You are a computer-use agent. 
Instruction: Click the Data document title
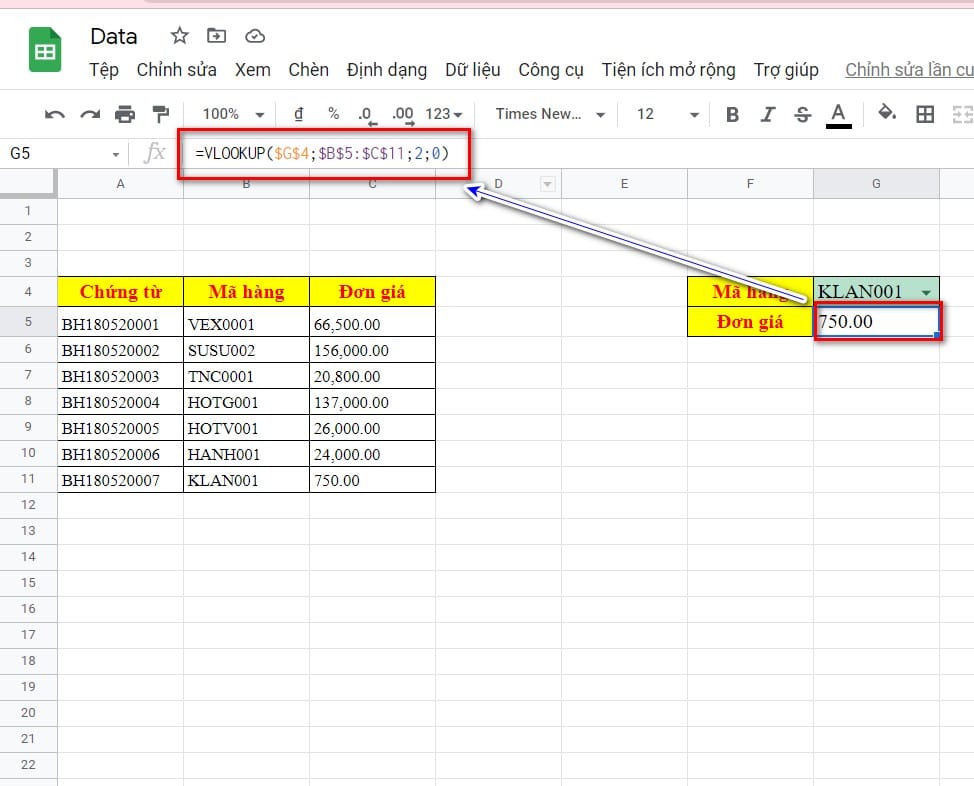(x=114, y=36)
